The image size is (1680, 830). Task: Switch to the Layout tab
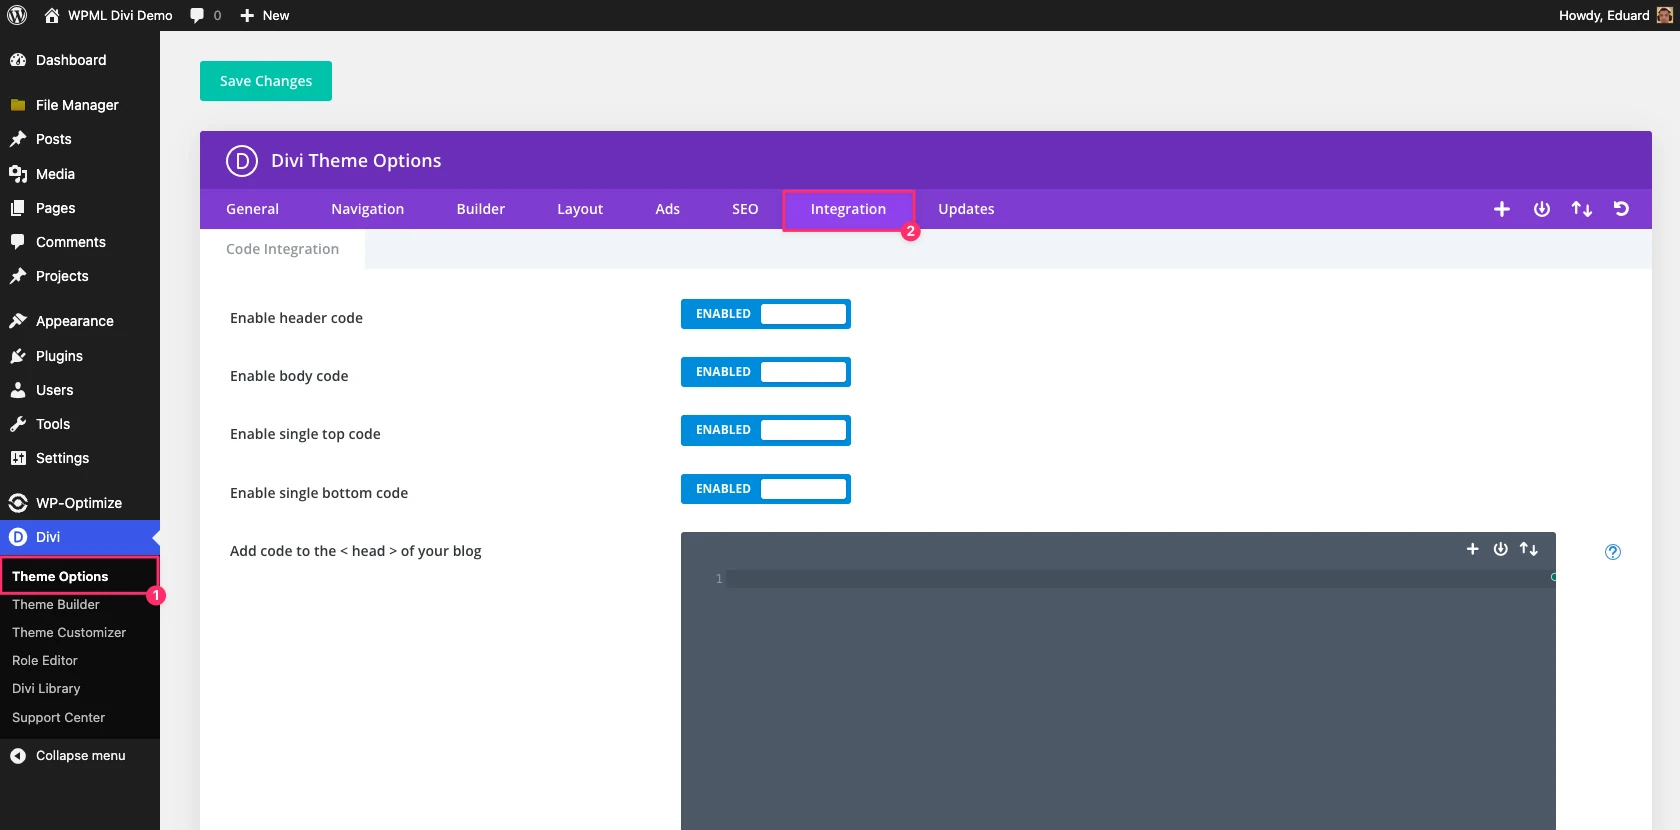(580, 209)
